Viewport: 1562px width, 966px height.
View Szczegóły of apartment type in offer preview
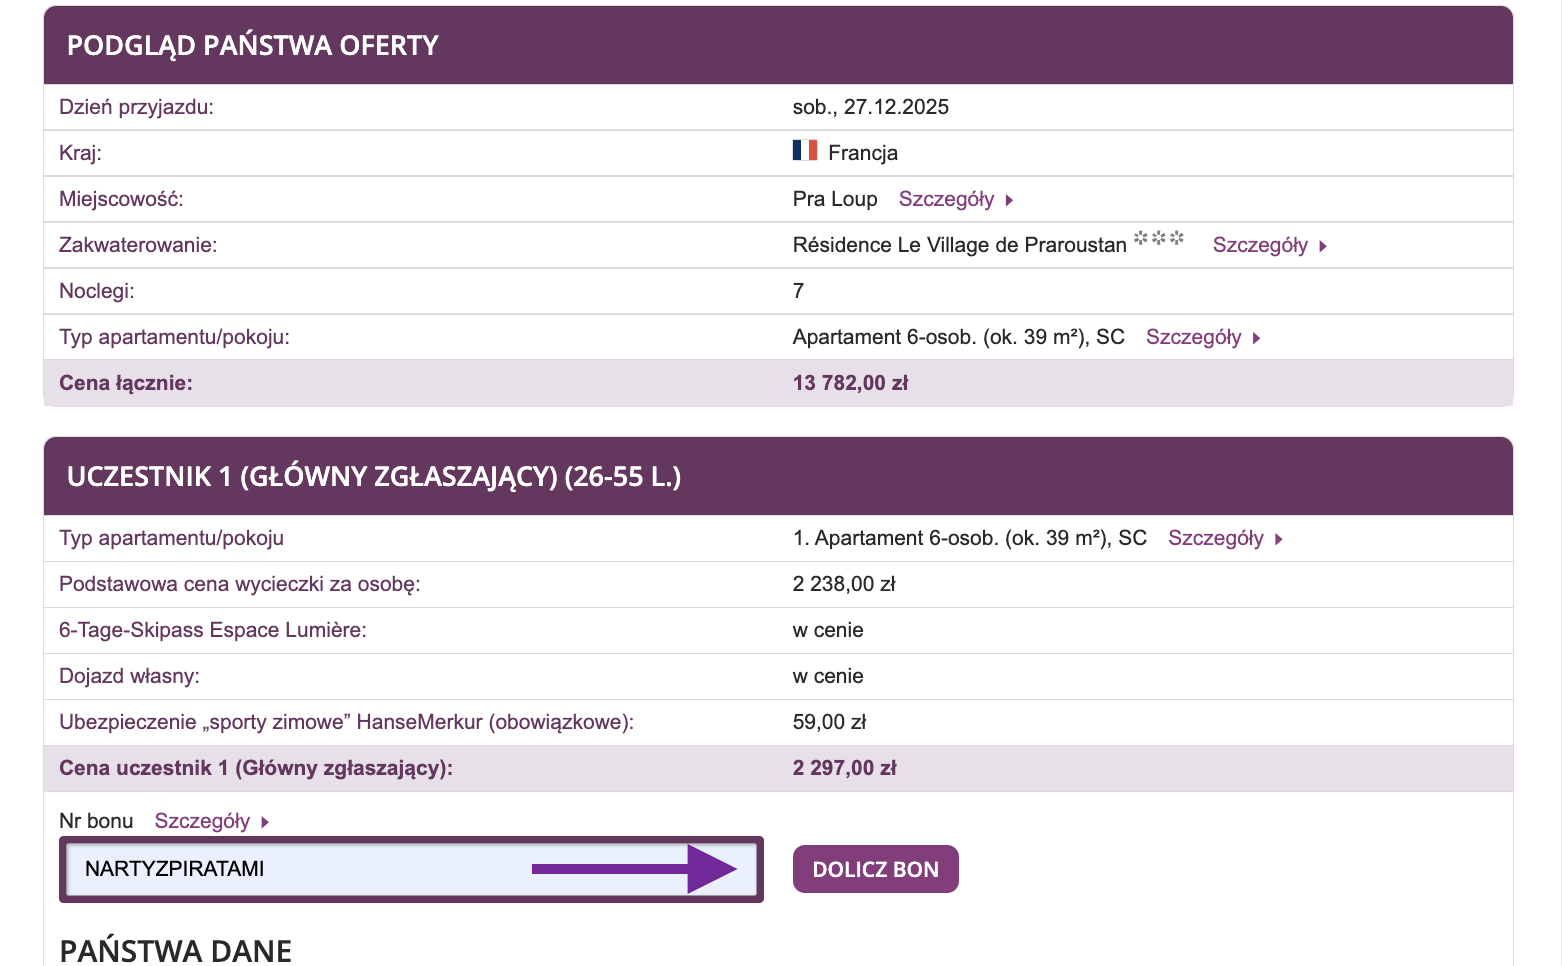[1193, 337]
